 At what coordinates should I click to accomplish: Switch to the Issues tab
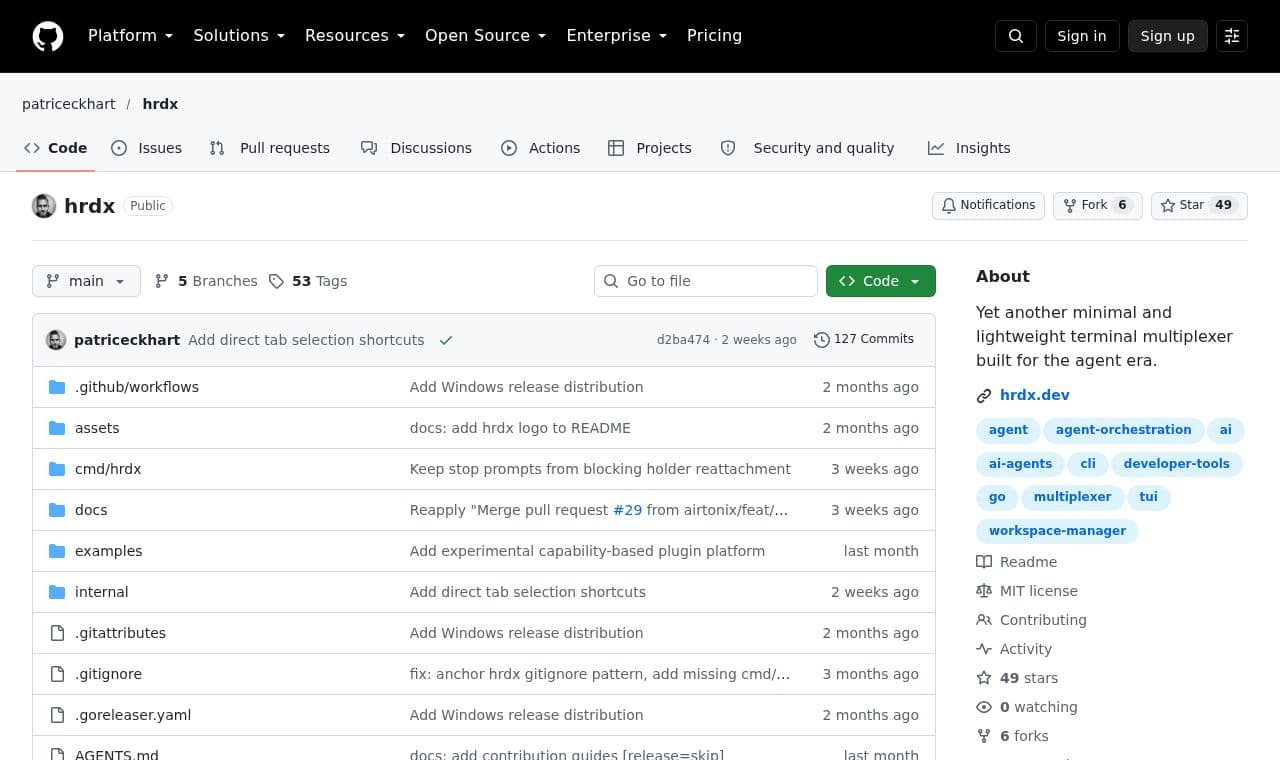click(x=146, y=148)
